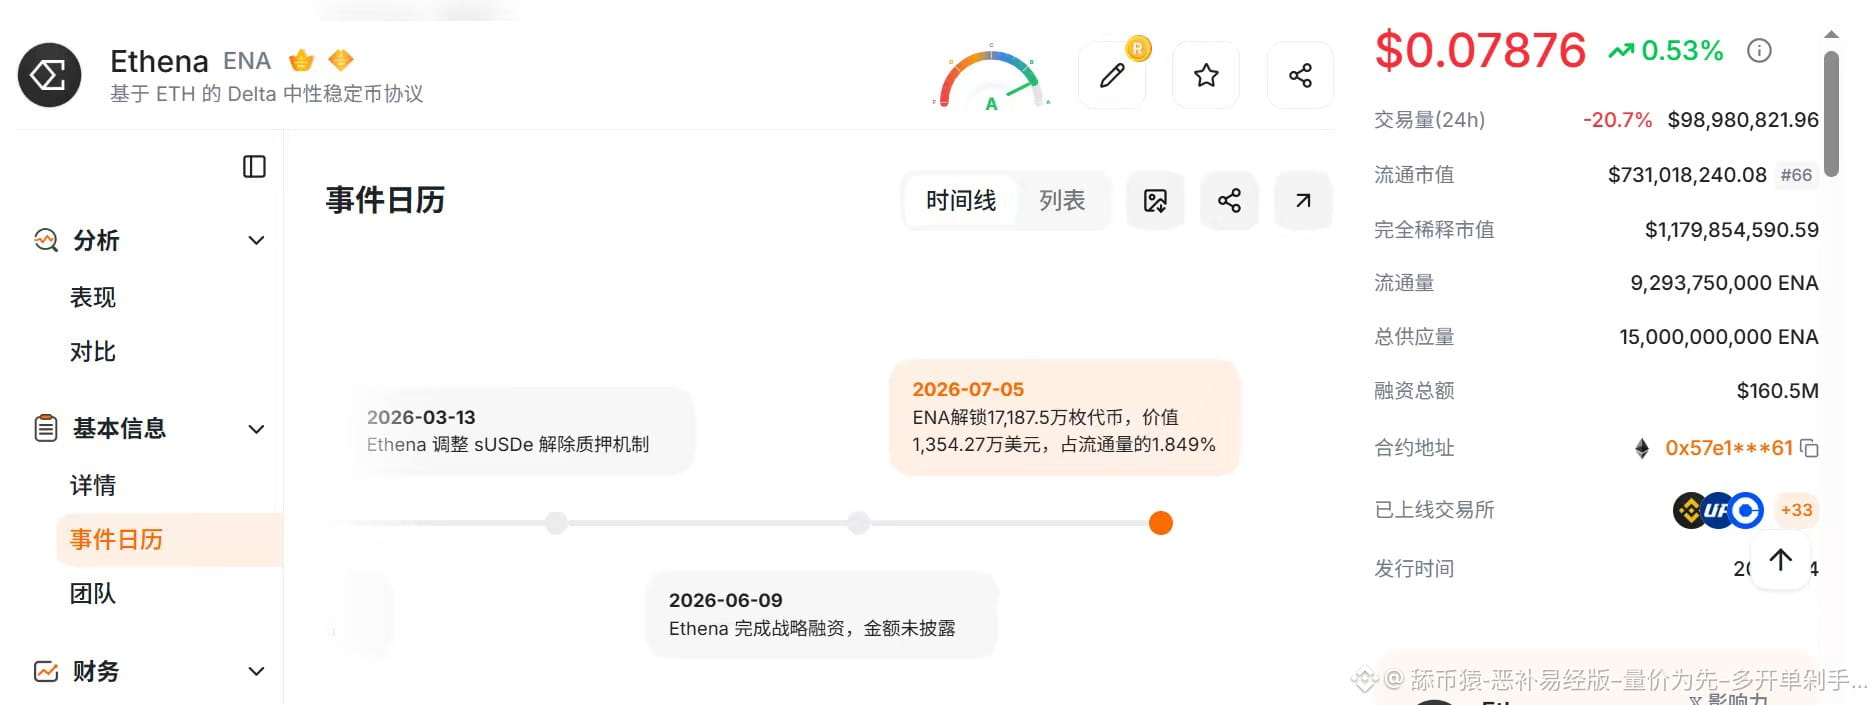
Task: Click the market cap $731,018,240.08
Action: pyautogui.click(x=1687, y=175)
